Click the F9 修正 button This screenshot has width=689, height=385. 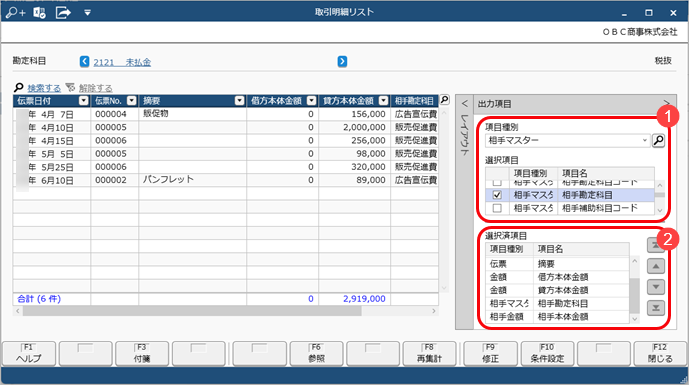(x=490, y=354)
